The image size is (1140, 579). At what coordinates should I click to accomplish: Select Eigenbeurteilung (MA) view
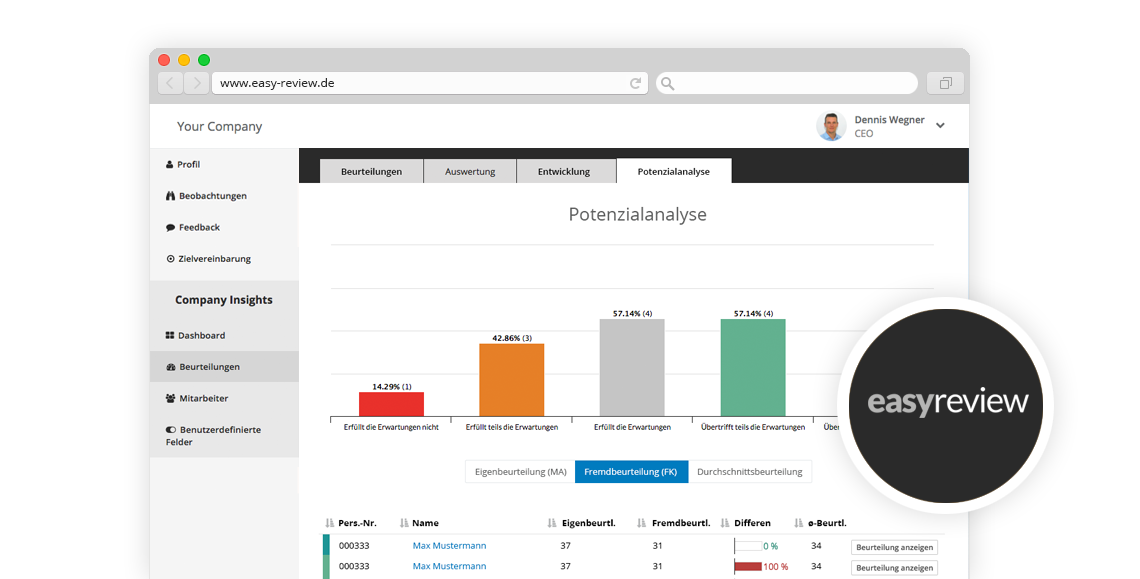(521, 471)
